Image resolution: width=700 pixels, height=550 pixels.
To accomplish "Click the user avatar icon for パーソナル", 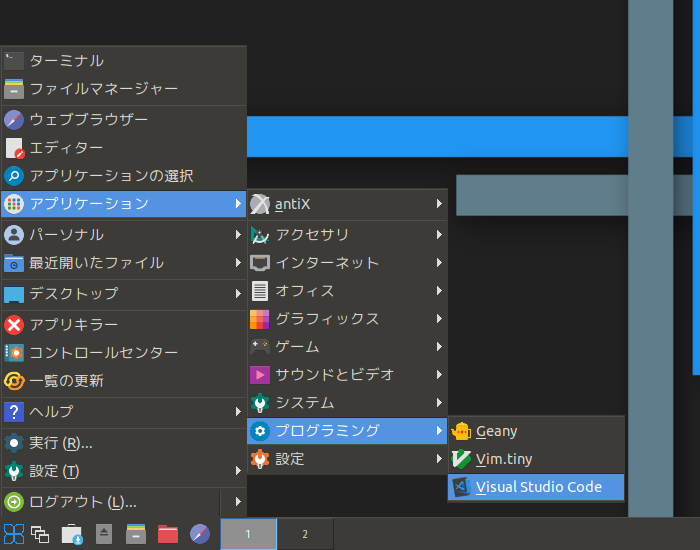I will [14, 235].
